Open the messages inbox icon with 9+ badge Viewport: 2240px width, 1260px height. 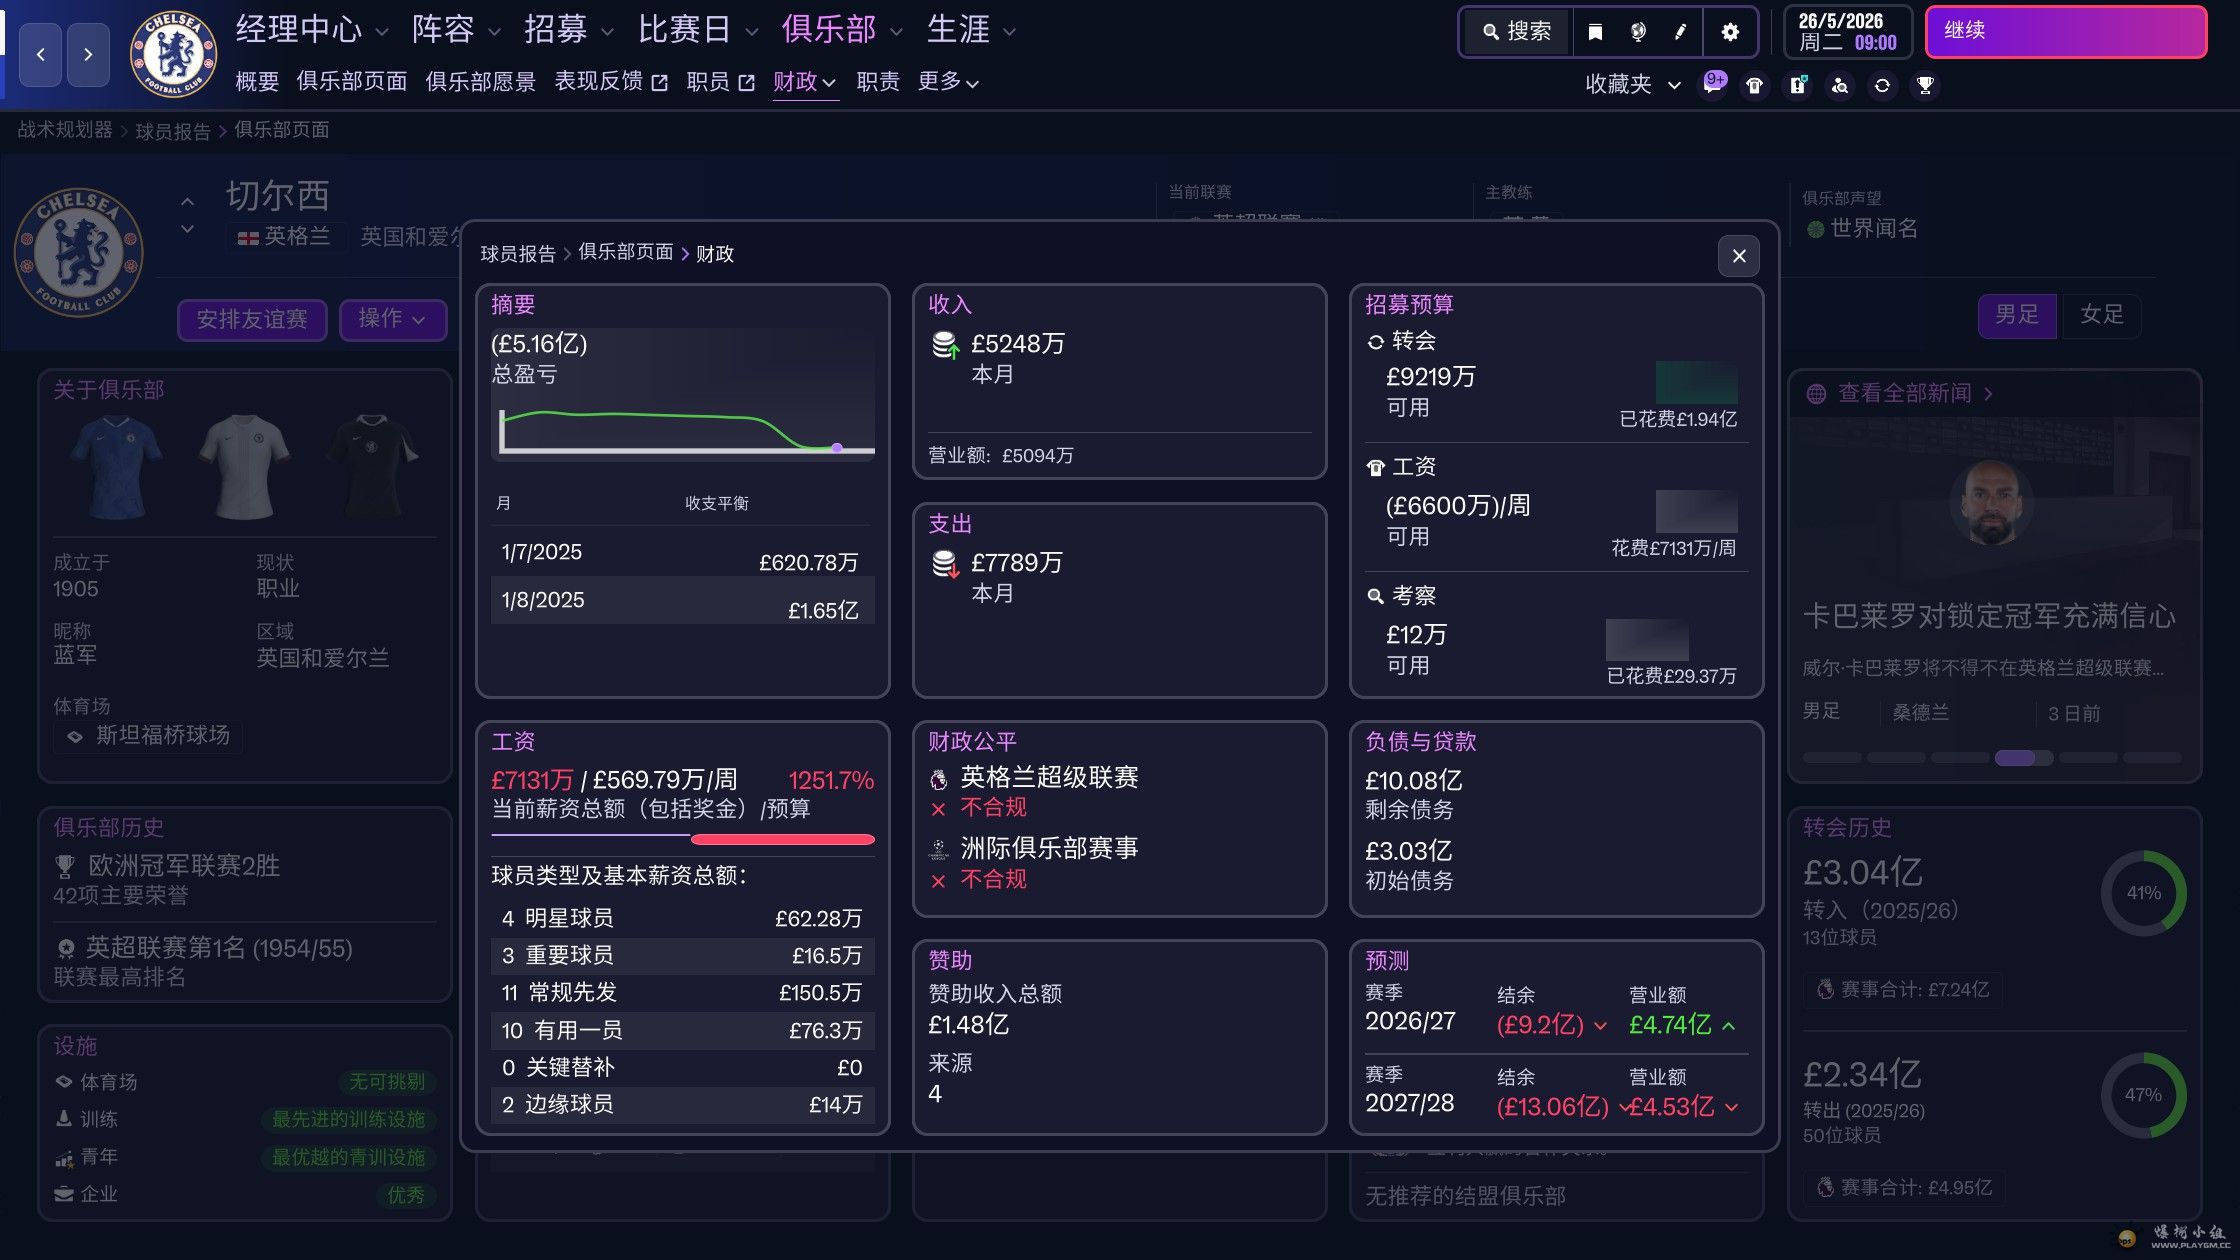click(1713, 85)
